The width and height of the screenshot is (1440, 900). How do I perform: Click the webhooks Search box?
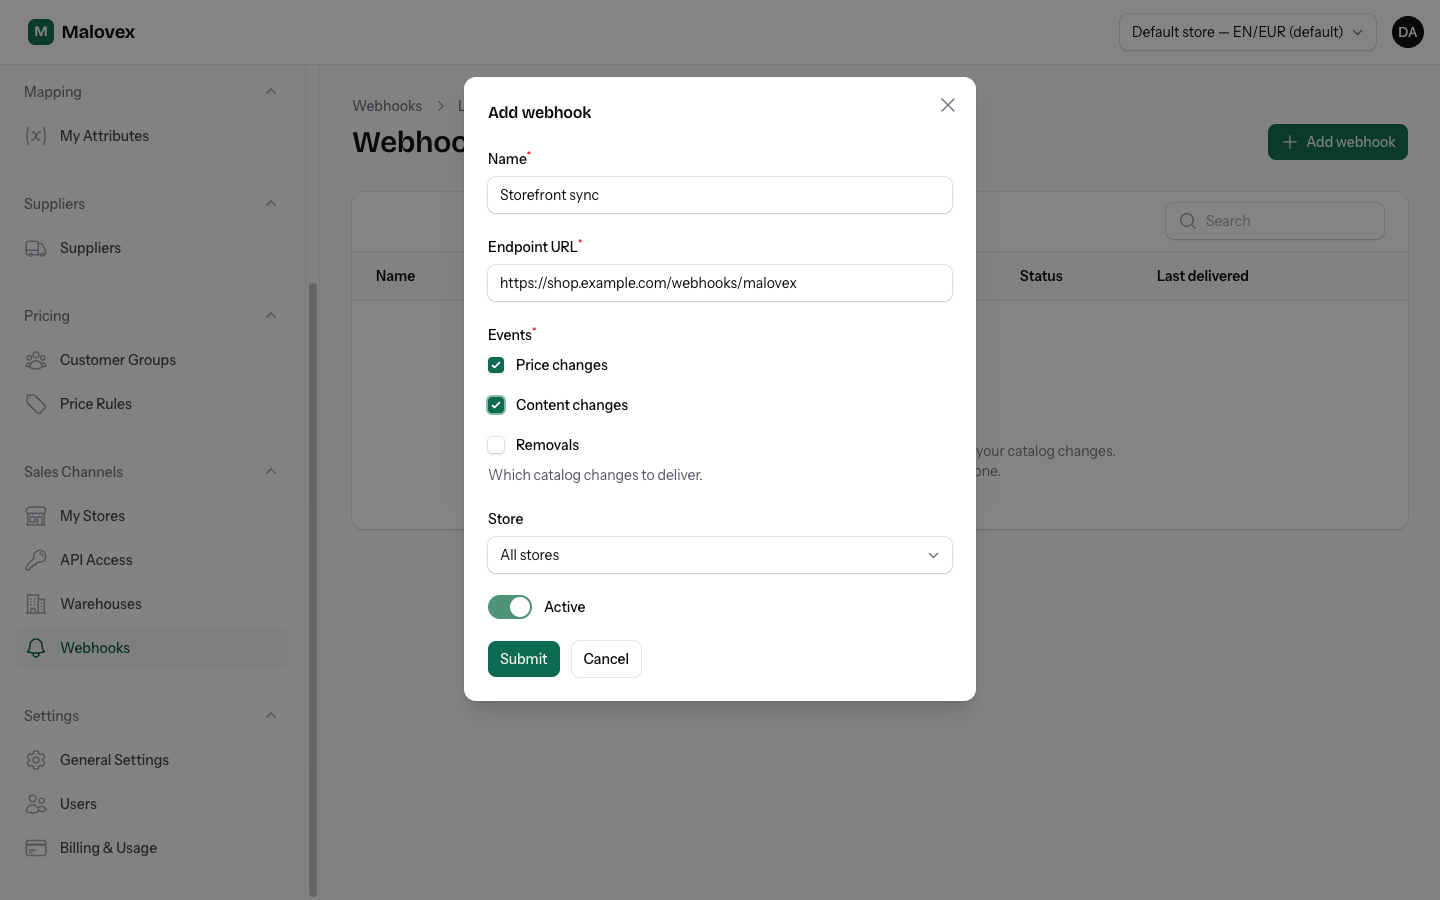point(1275,221)
